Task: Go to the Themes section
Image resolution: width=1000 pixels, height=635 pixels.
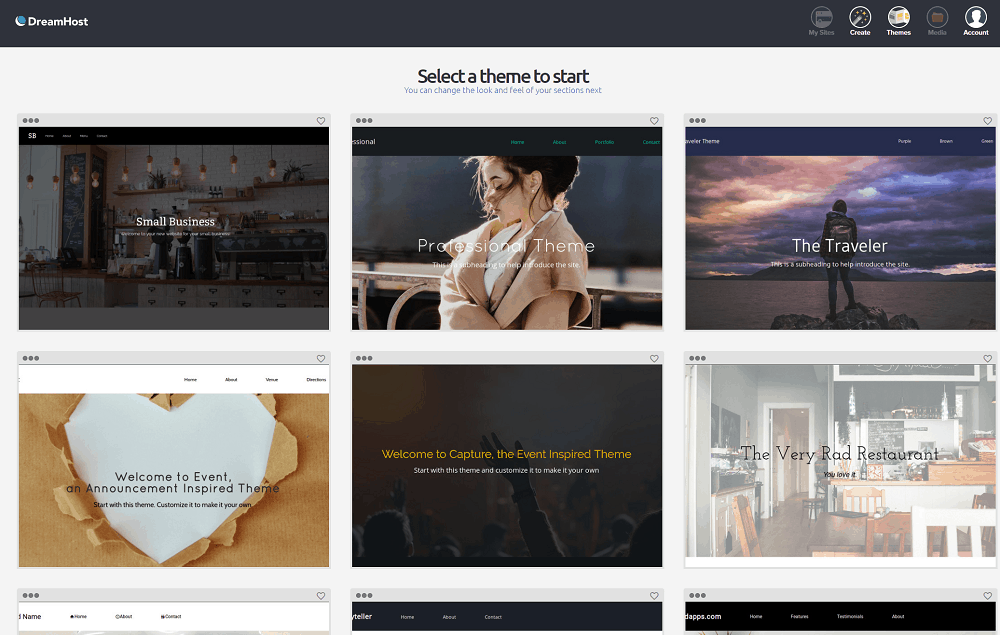Action: pos(899,21)
